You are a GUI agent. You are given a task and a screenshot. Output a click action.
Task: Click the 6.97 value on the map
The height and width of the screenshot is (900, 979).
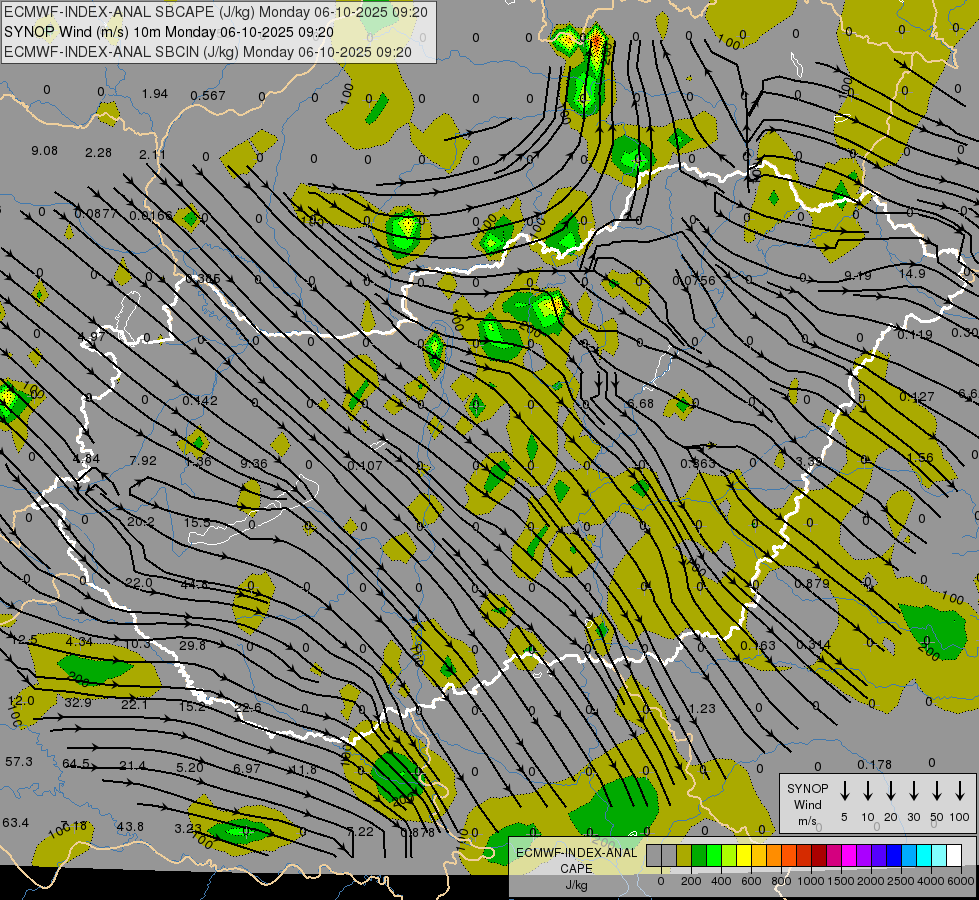(x=247, y=768)
